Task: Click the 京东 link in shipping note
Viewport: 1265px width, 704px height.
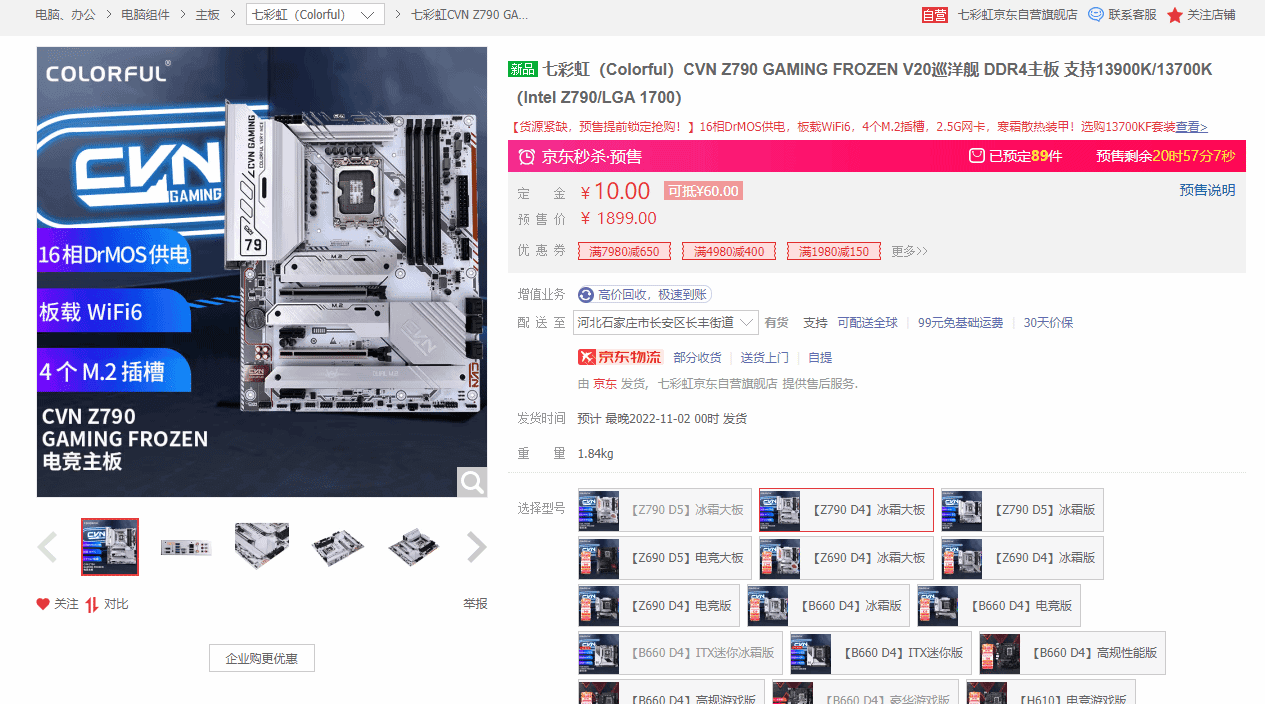Action: [605, 383]
